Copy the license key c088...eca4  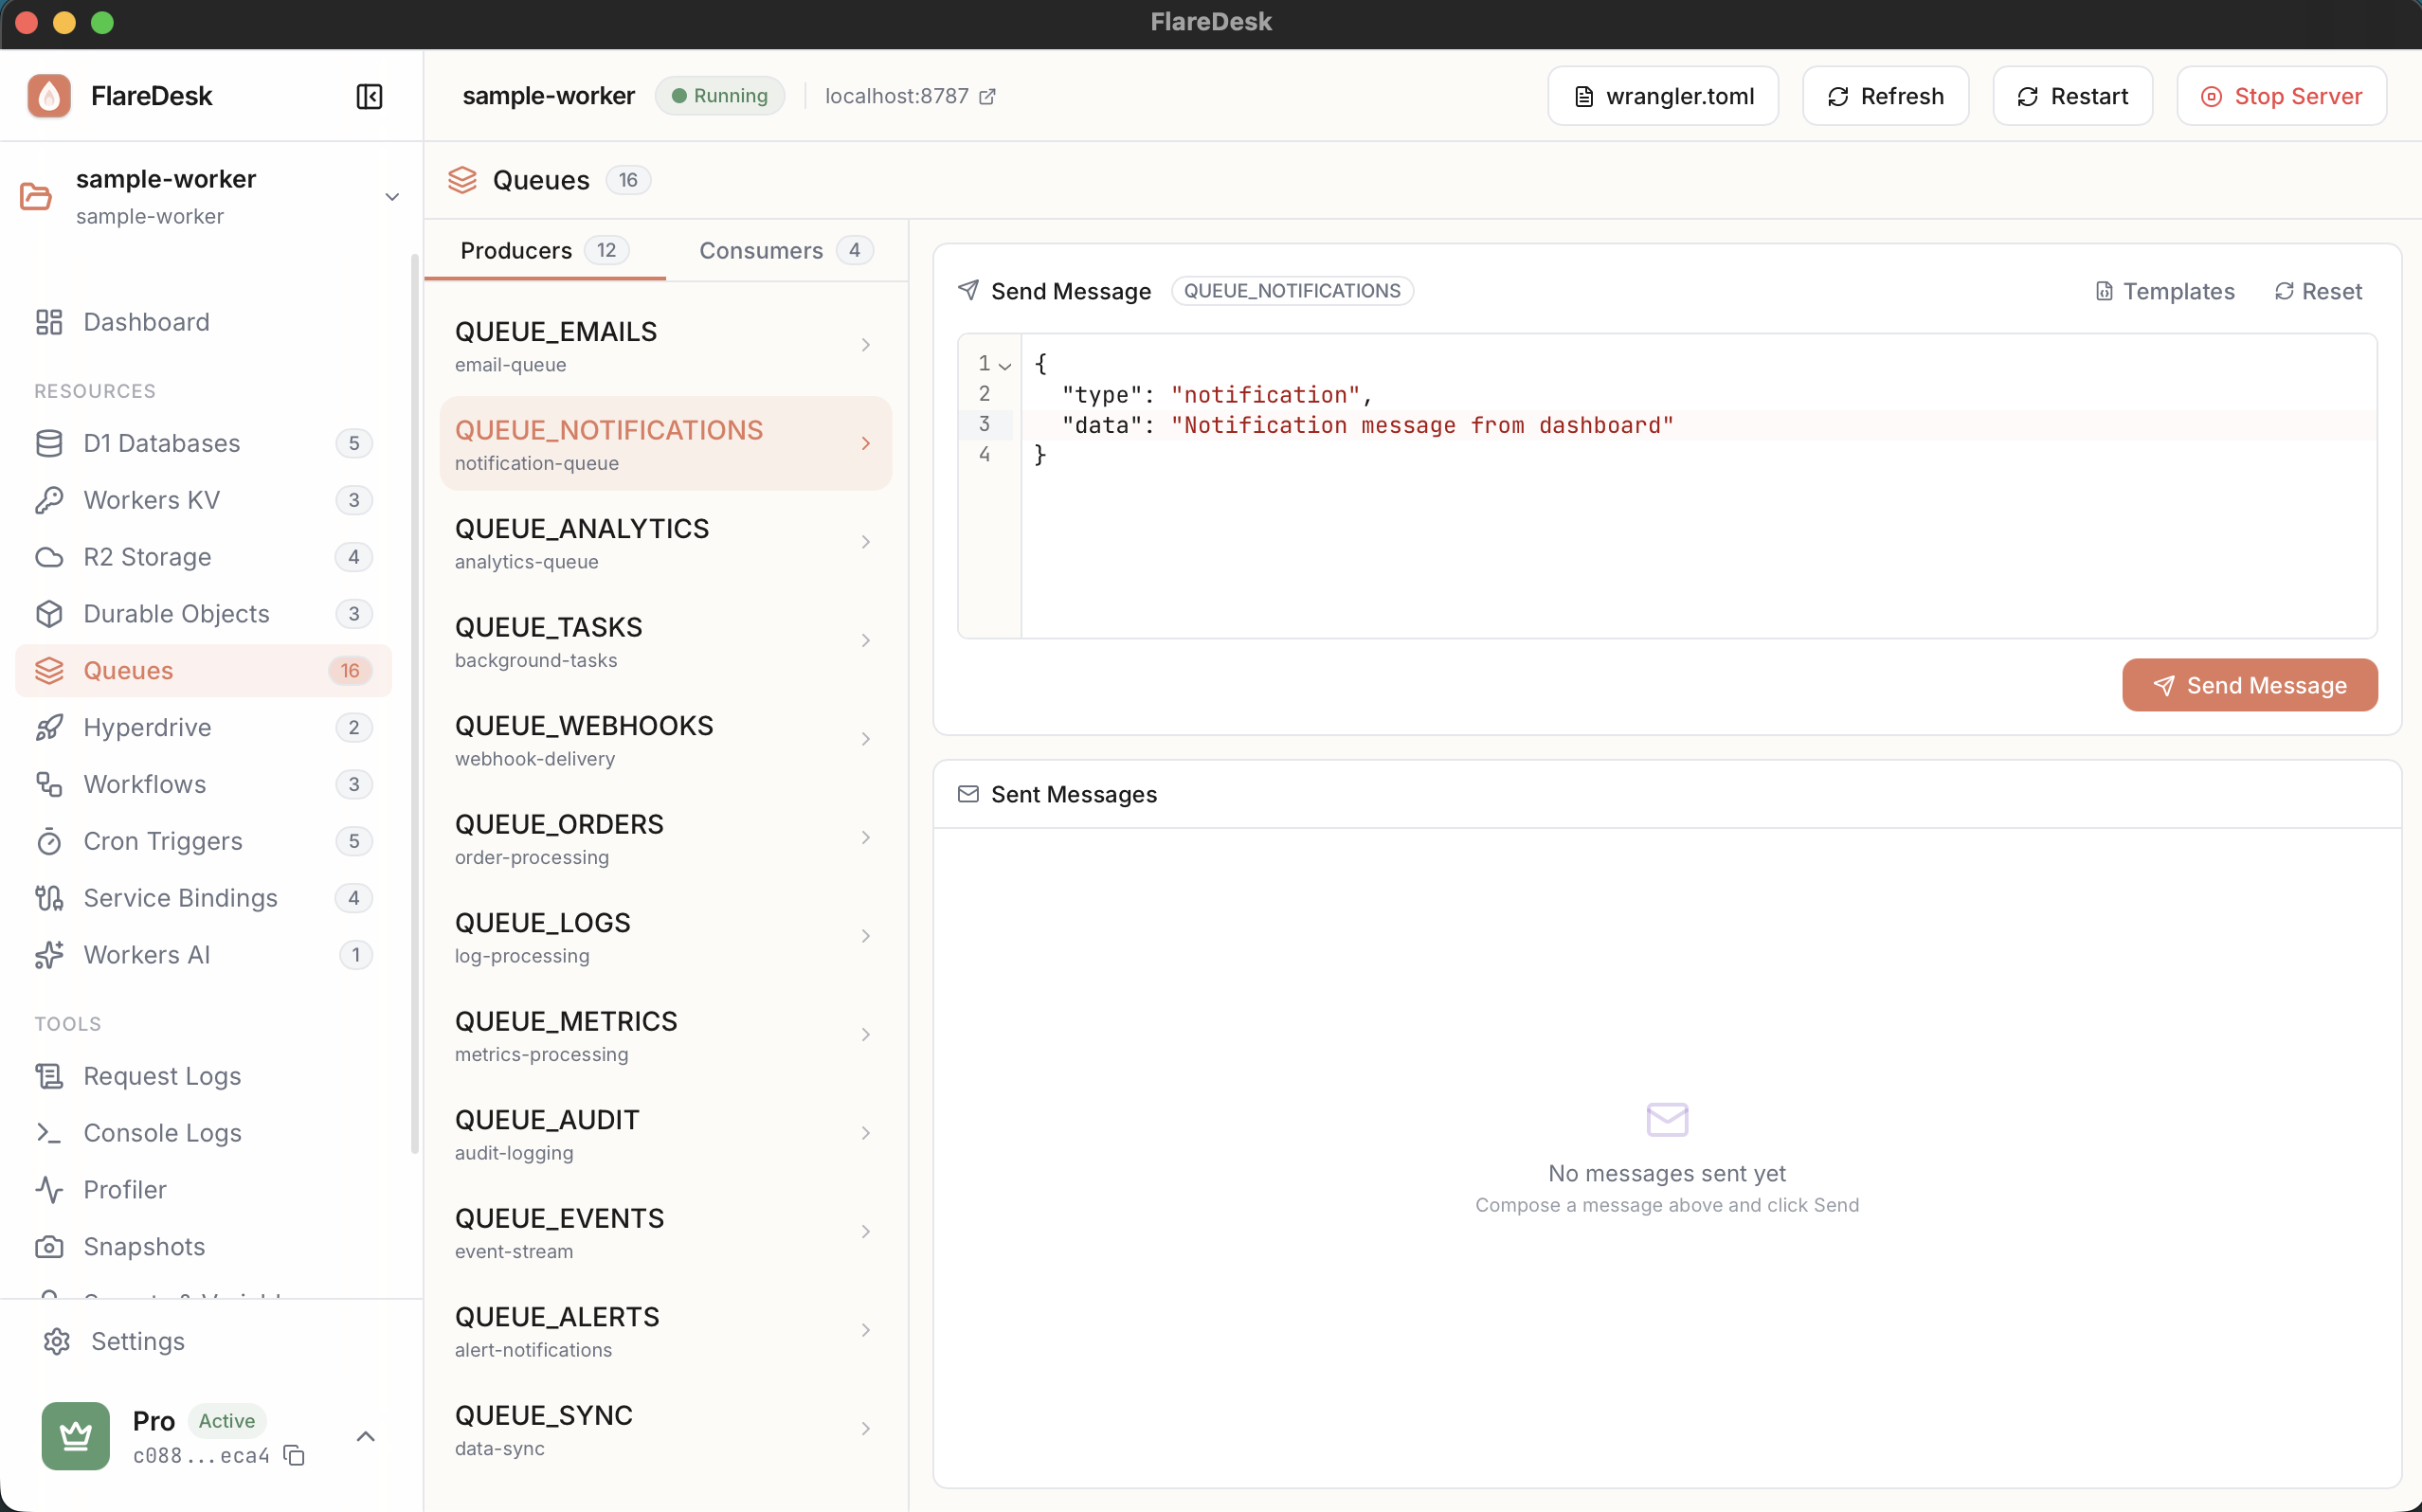coord(294,1455)
